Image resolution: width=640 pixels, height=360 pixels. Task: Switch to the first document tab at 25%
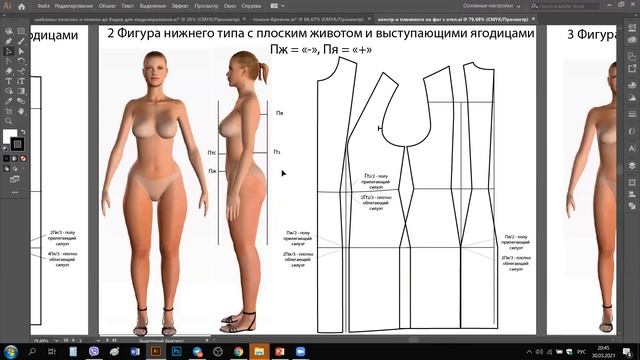137,19
